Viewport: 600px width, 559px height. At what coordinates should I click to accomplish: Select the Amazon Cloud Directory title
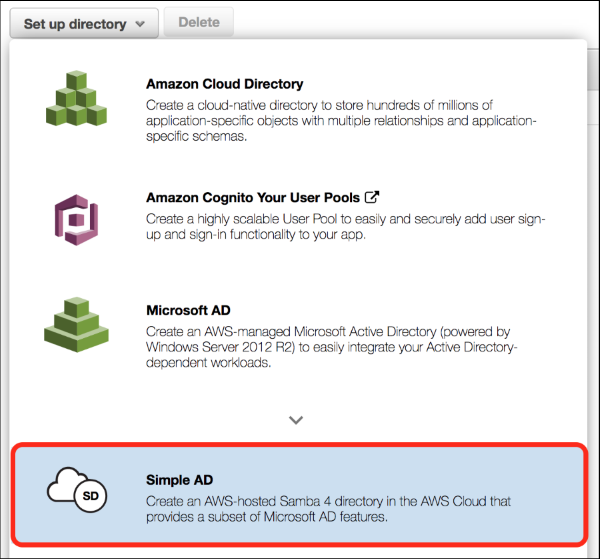click(224, 84)
